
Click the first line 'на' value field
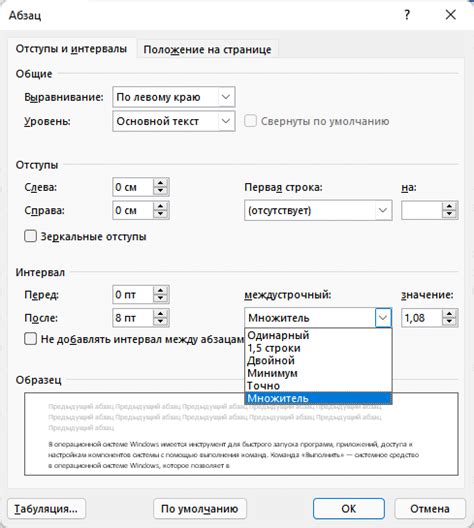421,210
